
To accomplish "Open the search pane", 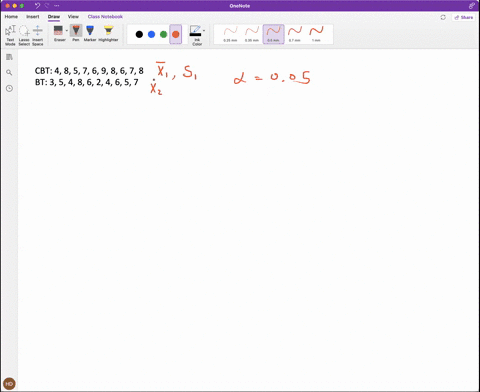I will point(9,72).
